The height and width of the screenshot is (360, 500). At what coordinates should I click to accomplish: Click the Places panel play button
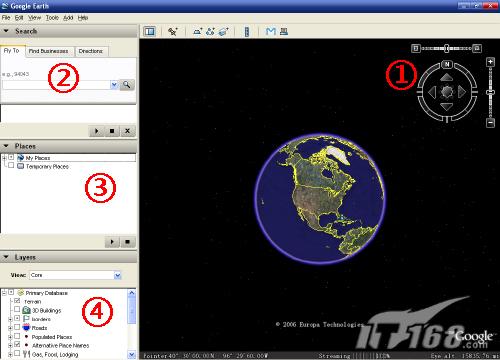[x=112, y=242]
